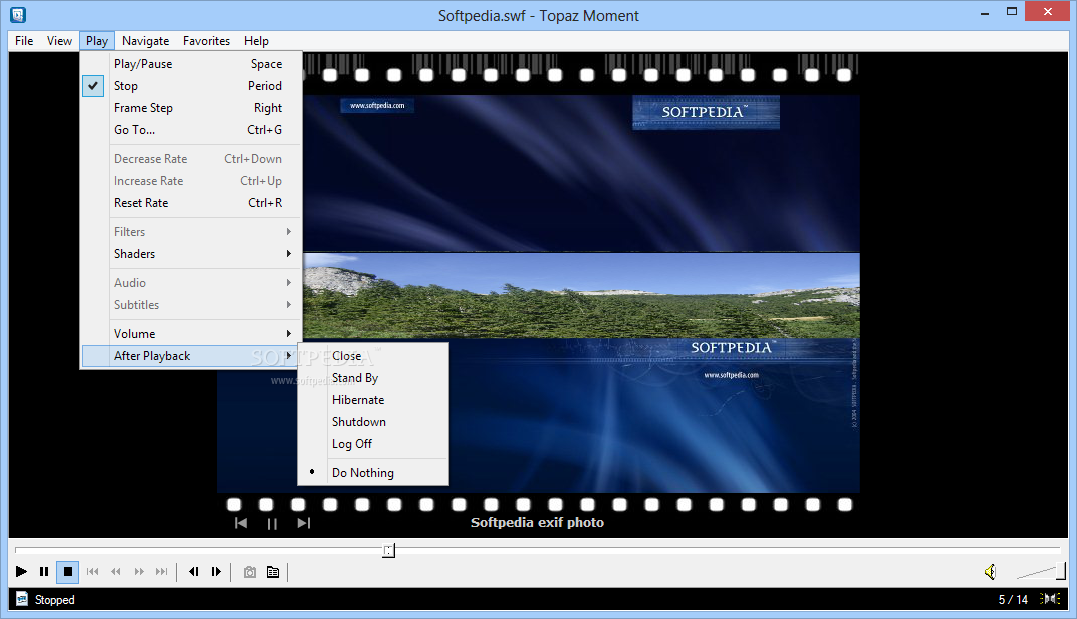Select Frame Step menu entry
Viewport: 1077px width, 619px height.
click(192, 108)
